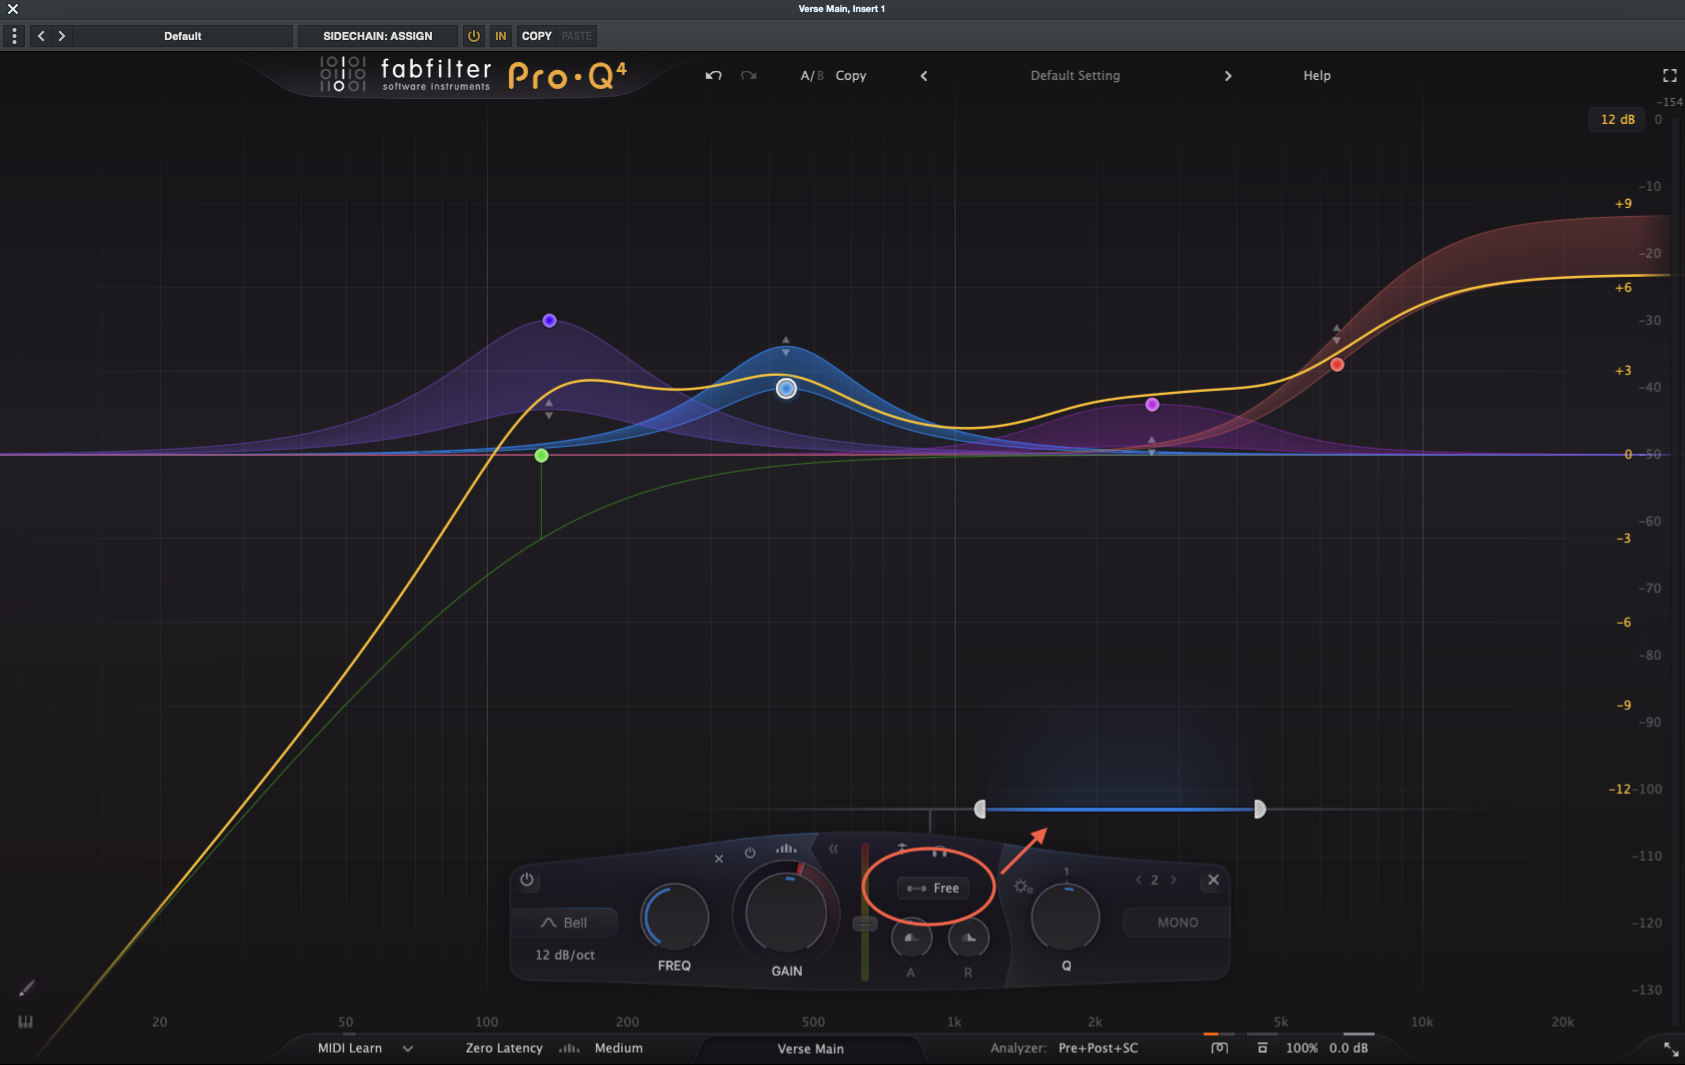Collapse band controls with the double-chevron
The width and height of the screenshot is (1685, 1065).
(834, 849)
